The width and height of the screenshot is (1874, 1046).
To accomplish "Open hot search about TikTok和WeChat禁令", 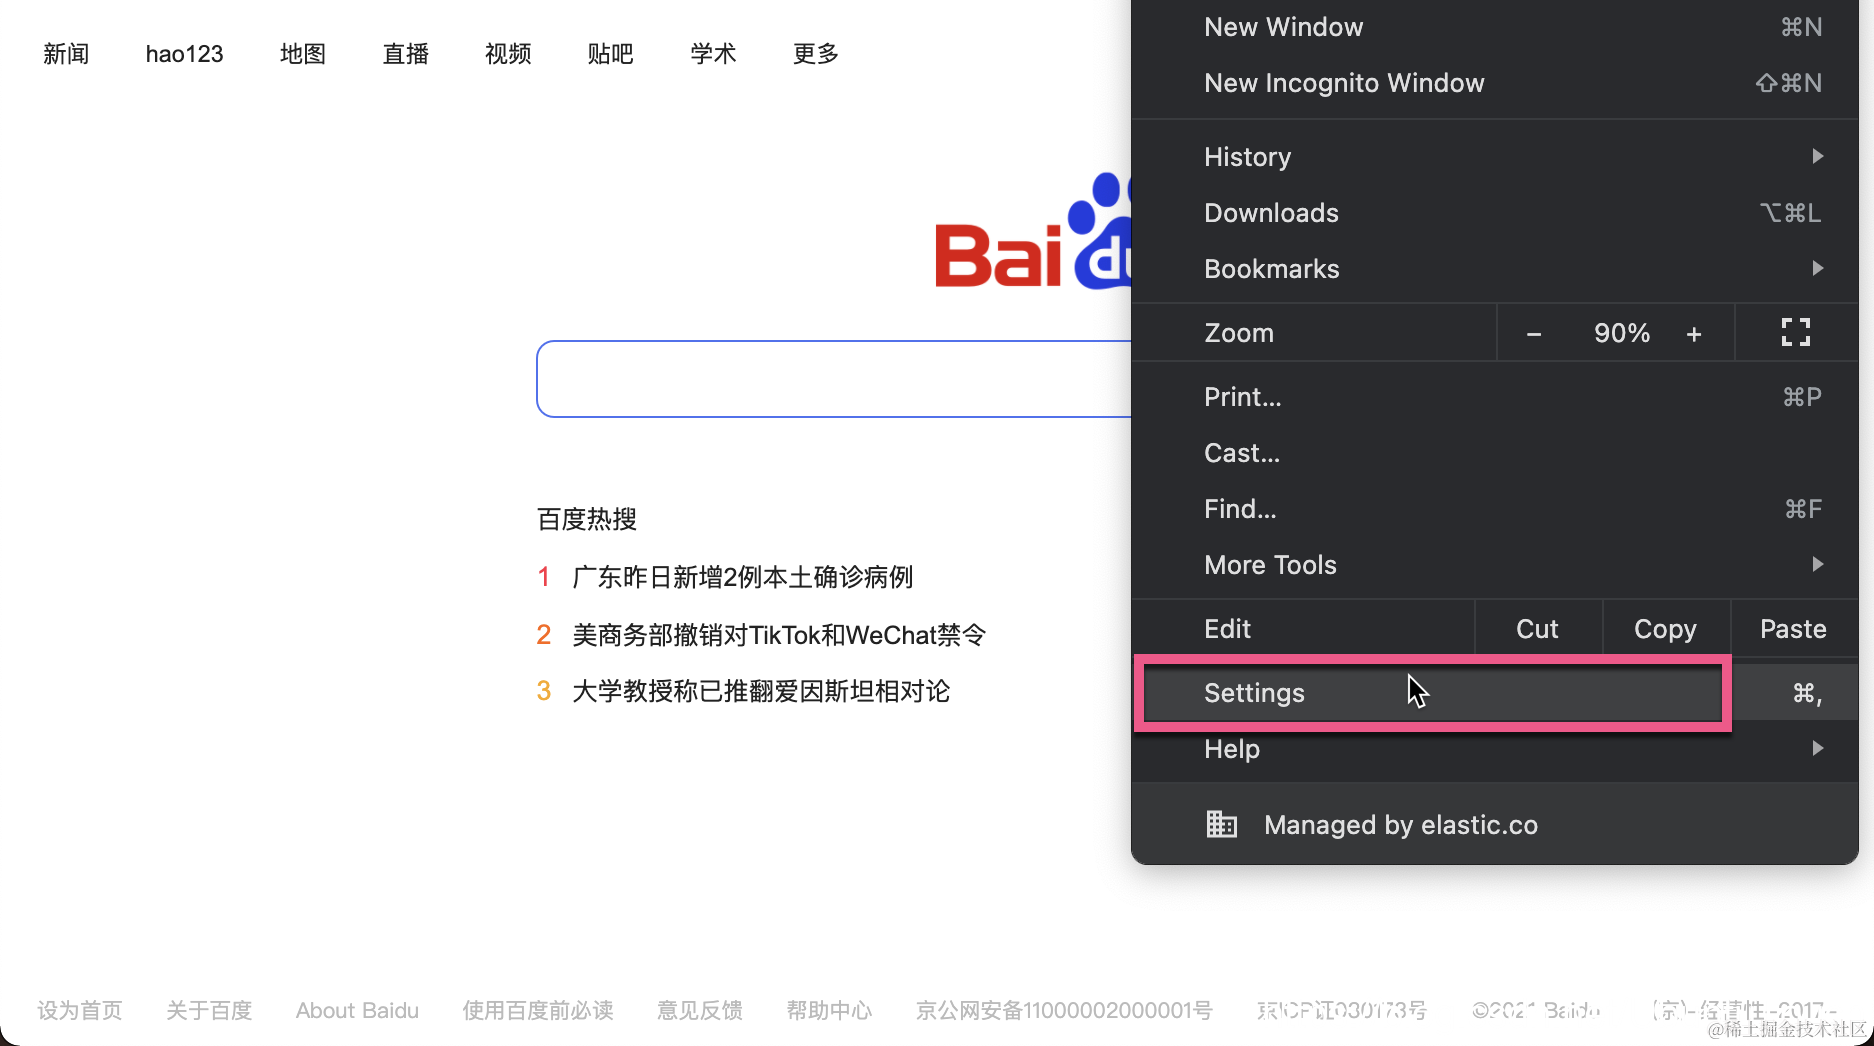I will 779,635.
